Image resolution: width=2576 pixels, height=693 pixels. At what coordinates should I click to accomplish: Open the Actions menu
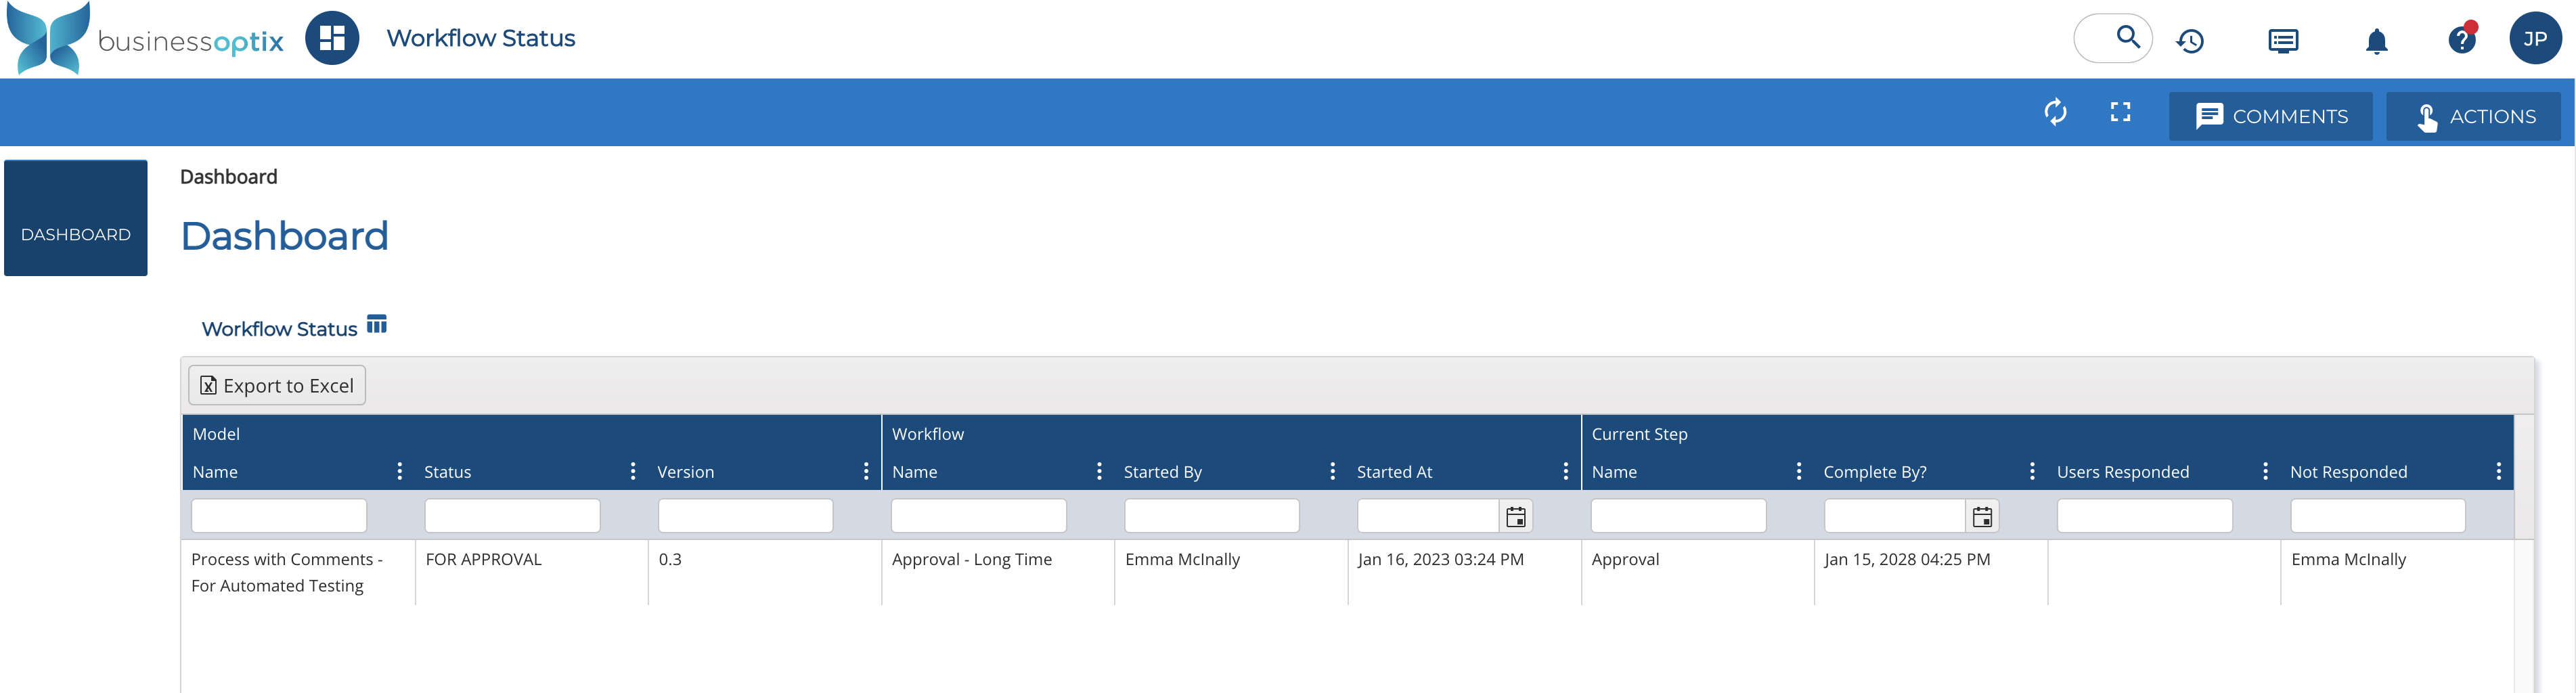pyautogui.click(x=2473, y=116)
